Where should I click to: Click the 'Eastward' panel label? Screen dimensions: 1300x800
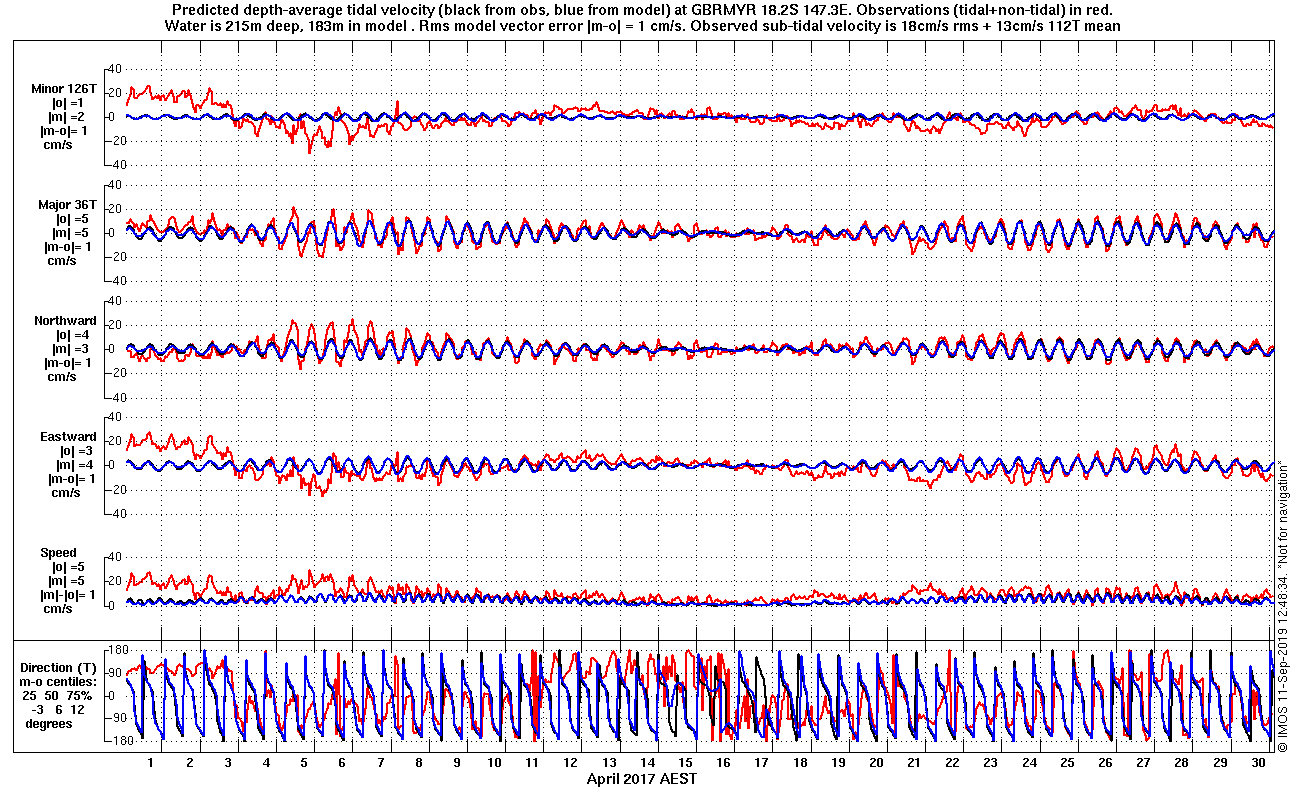coord(68,437)
